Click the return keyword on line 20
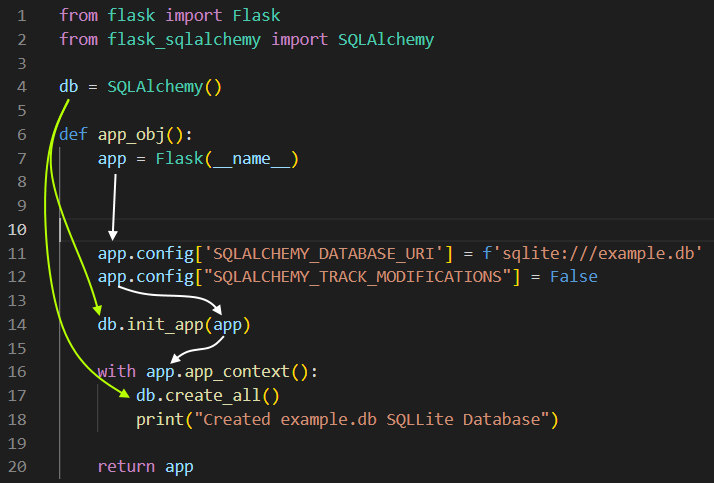This screenshot has width=714, height=483. 126,467
